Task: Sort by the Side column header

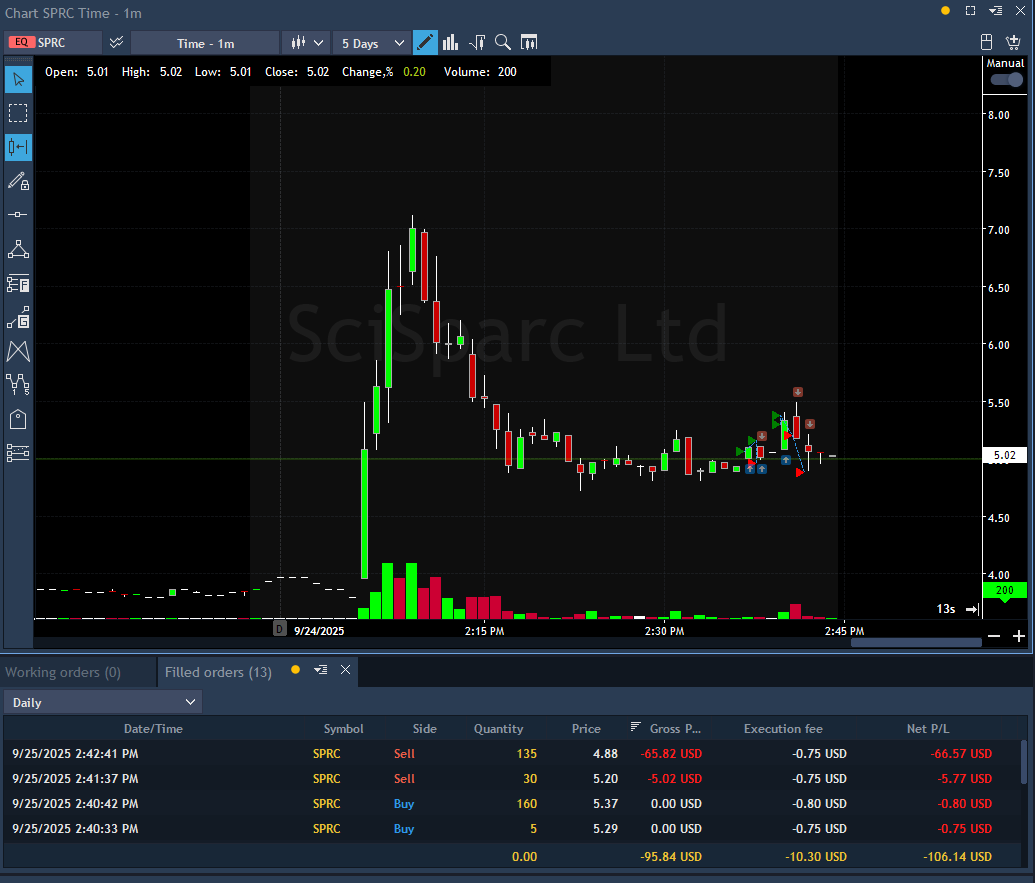Action: (x=424, y=729)
